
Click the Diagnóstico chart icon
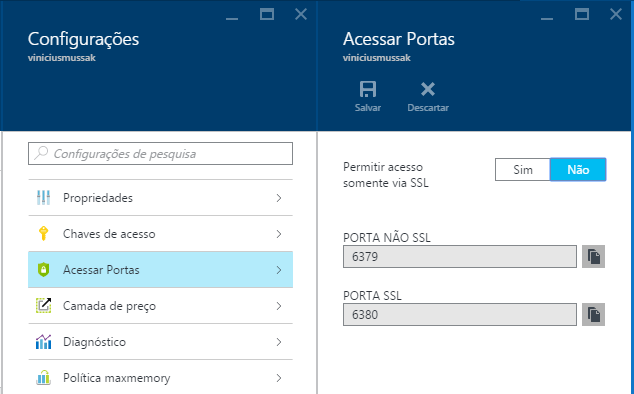pos(43,341)
